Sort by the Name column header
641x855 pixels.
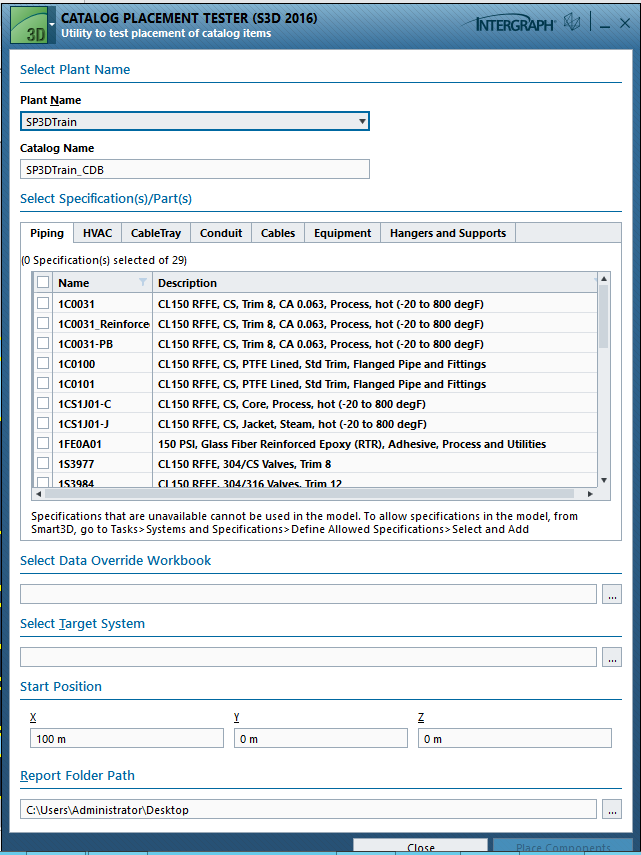click(x=102, y=282)
